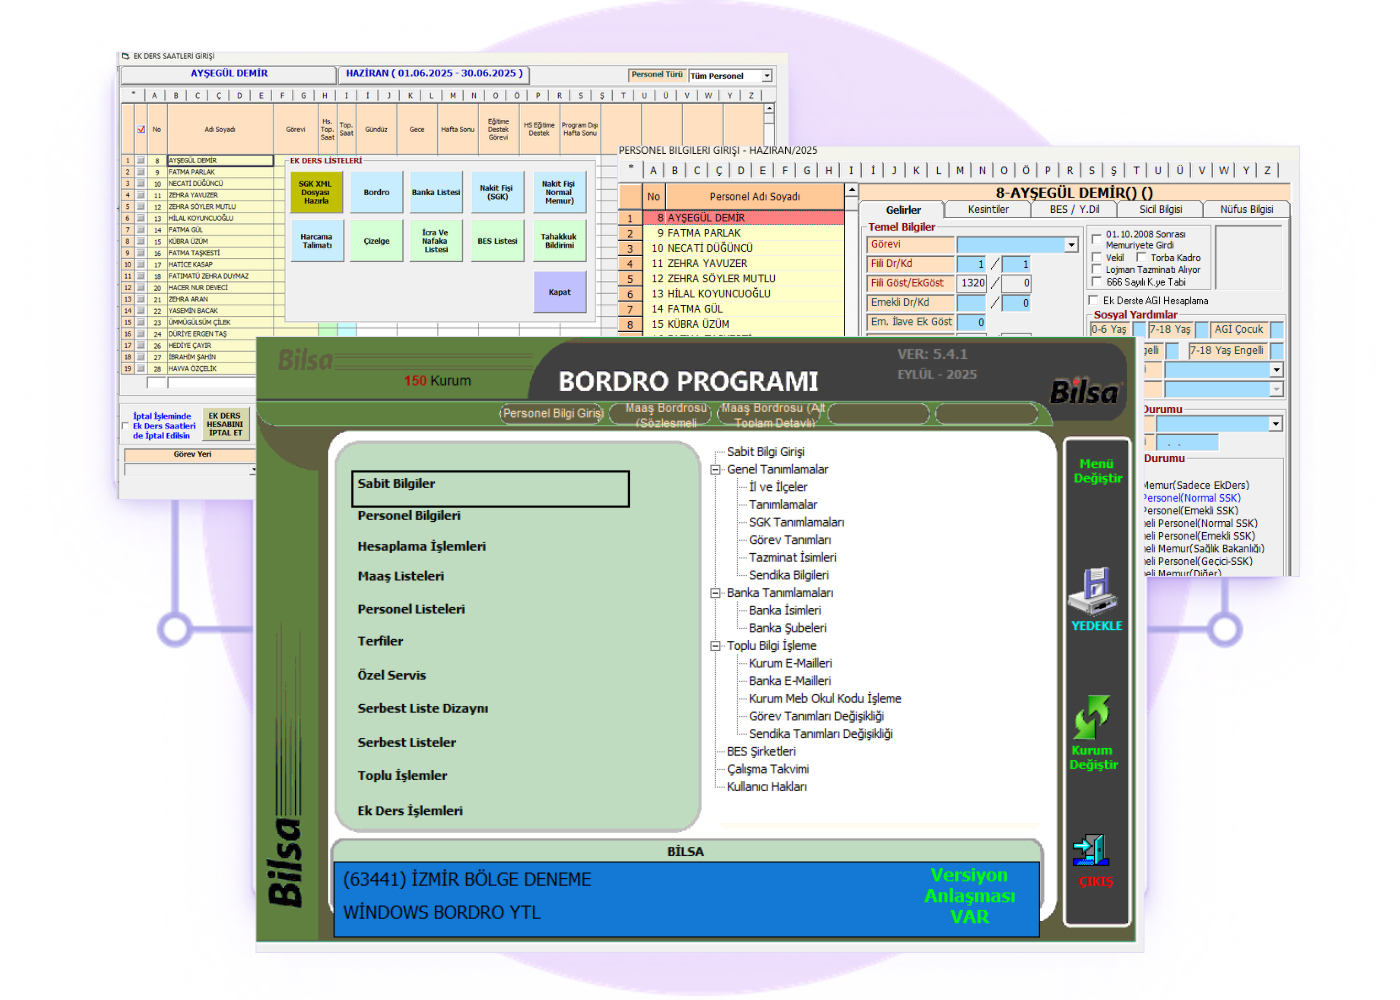Enable the Ek Derste AGİ Hesaplama checkbox

[x=1093, y=300]
